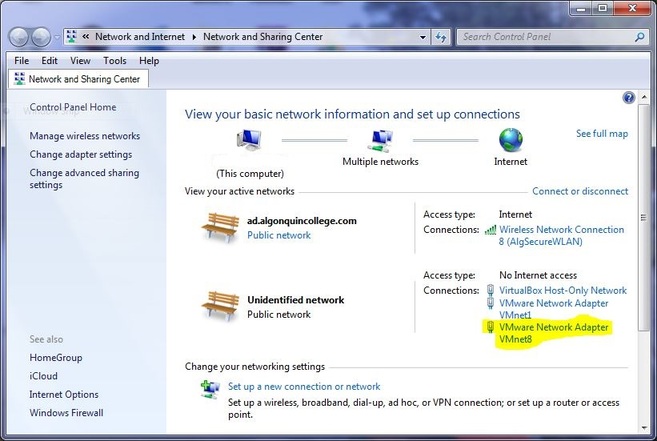This screenshot has height=441, width=657.
Task: Click the search magnifier icon
Action: point(641,37)
